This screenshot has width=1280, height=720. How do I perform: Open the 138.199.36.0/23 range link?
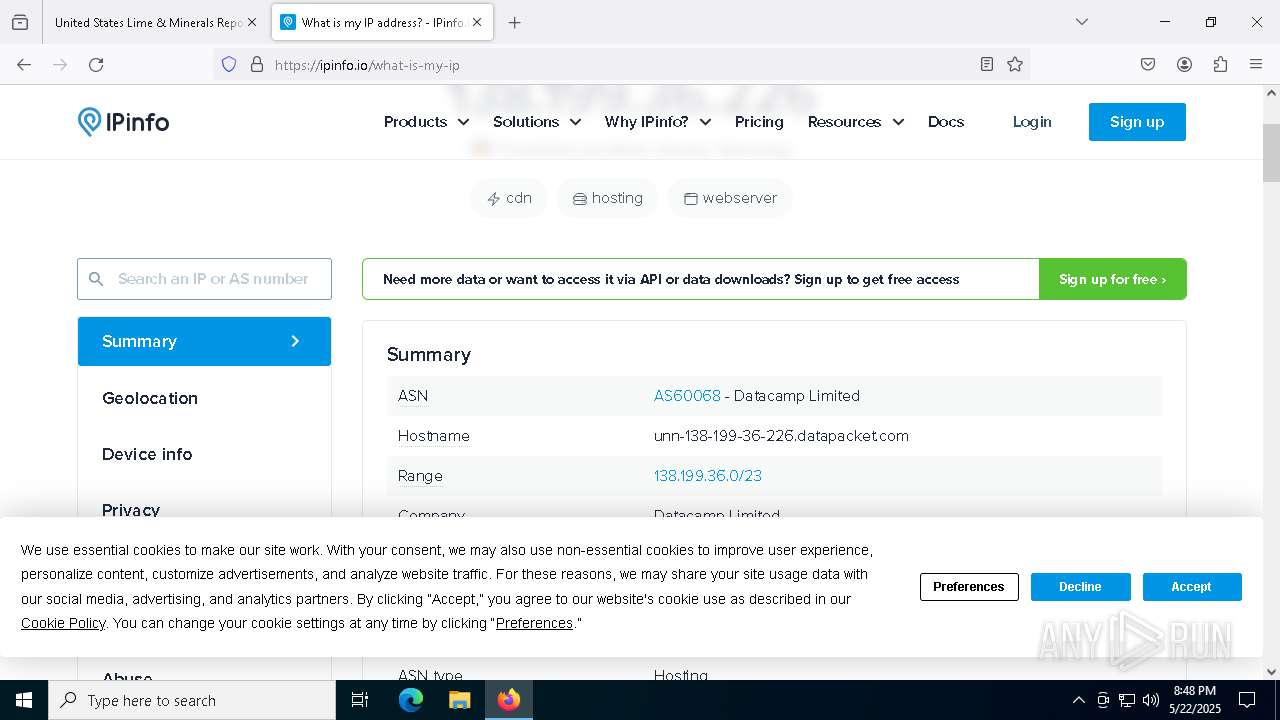coord(708,476)
